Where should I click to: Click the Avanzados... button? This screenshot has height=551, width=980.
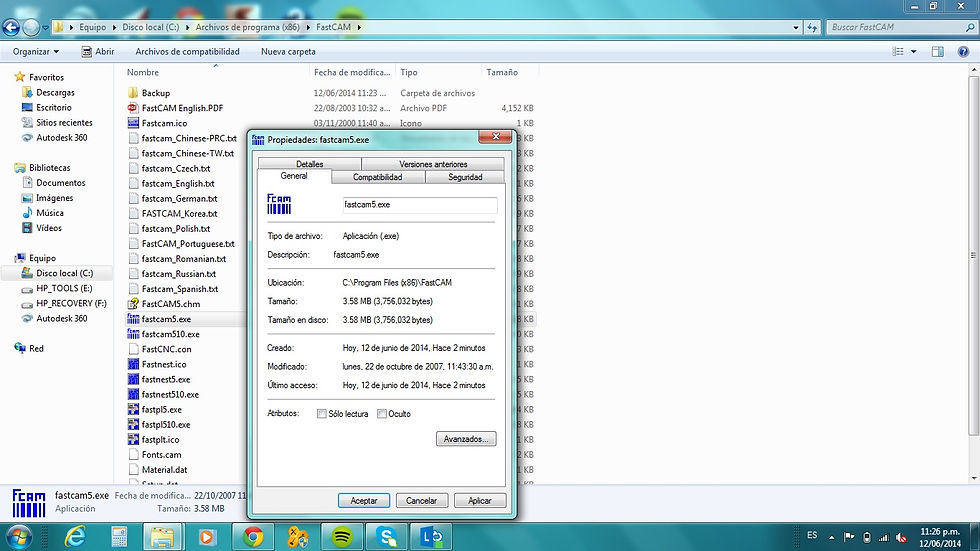click(x=466, y=439)
